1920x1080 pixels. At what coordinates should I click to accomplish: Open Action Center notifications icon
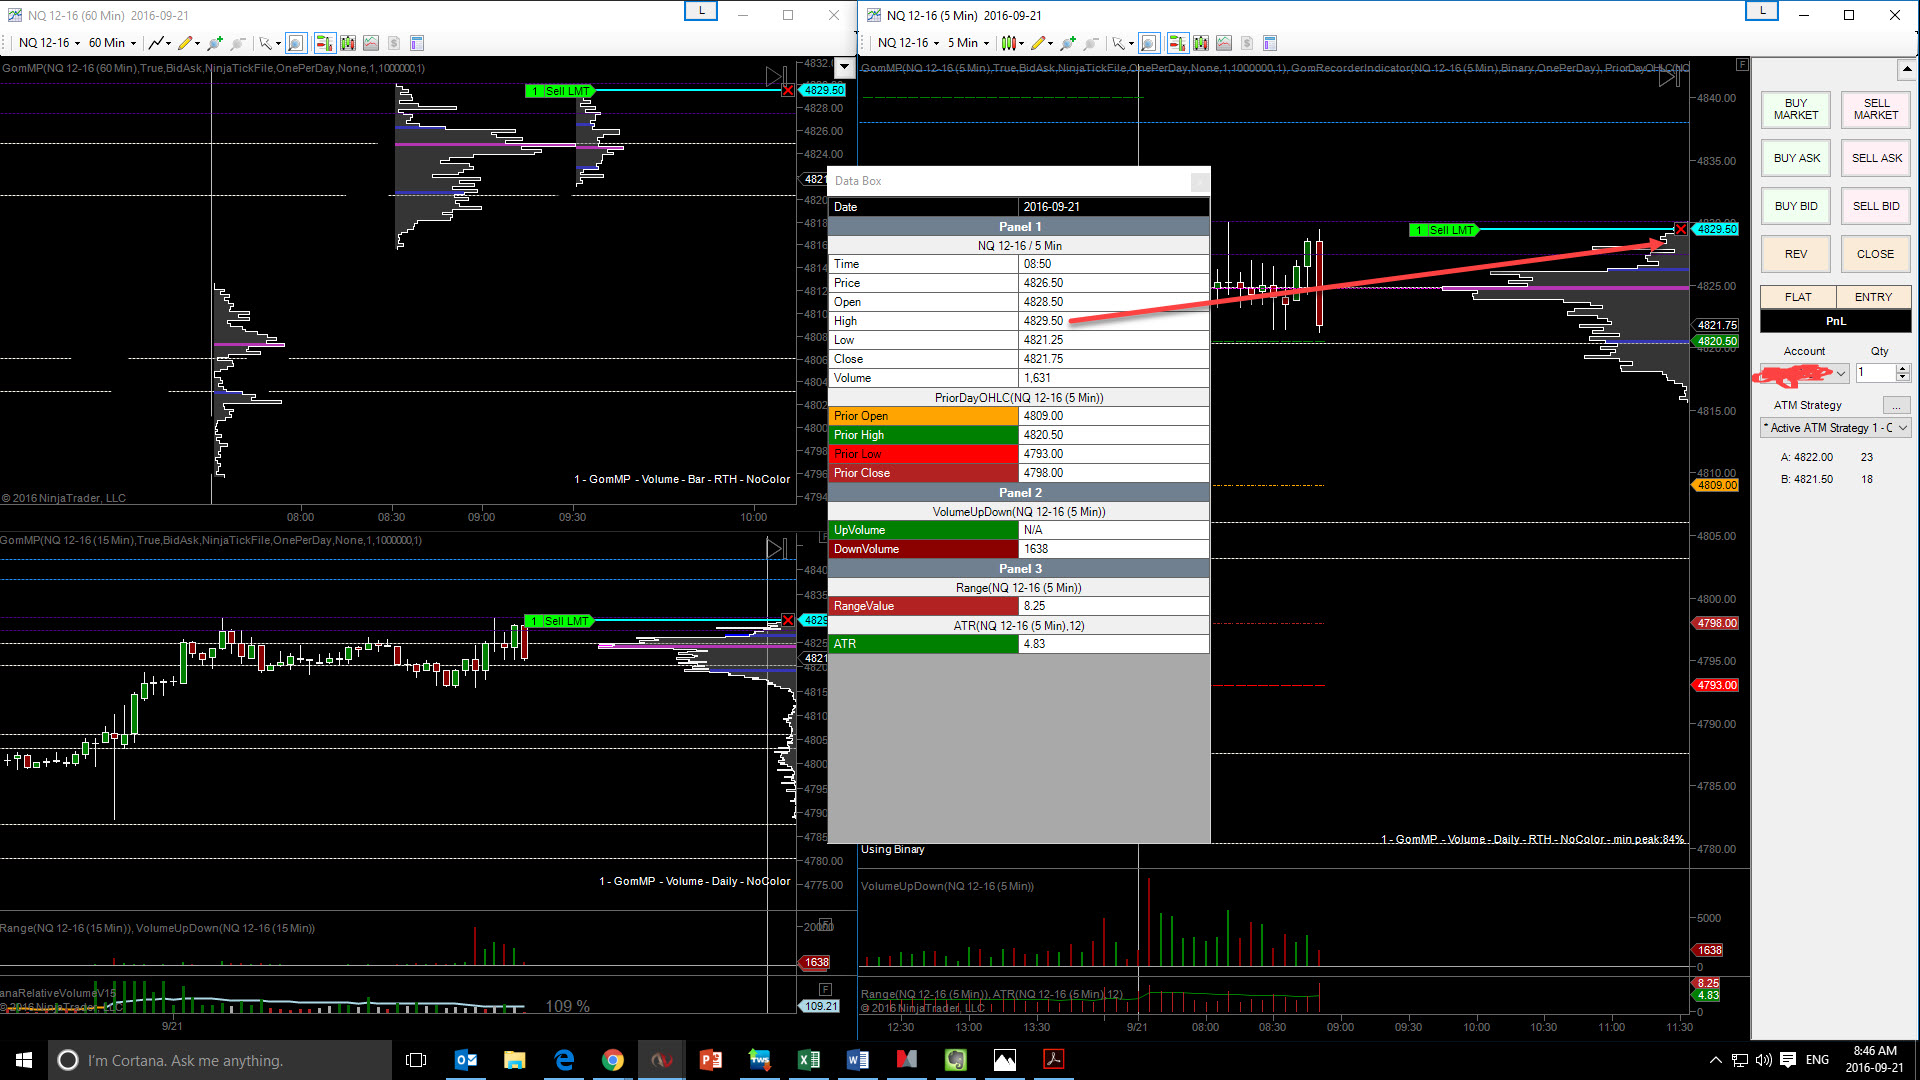(x=1788, y=1060)
